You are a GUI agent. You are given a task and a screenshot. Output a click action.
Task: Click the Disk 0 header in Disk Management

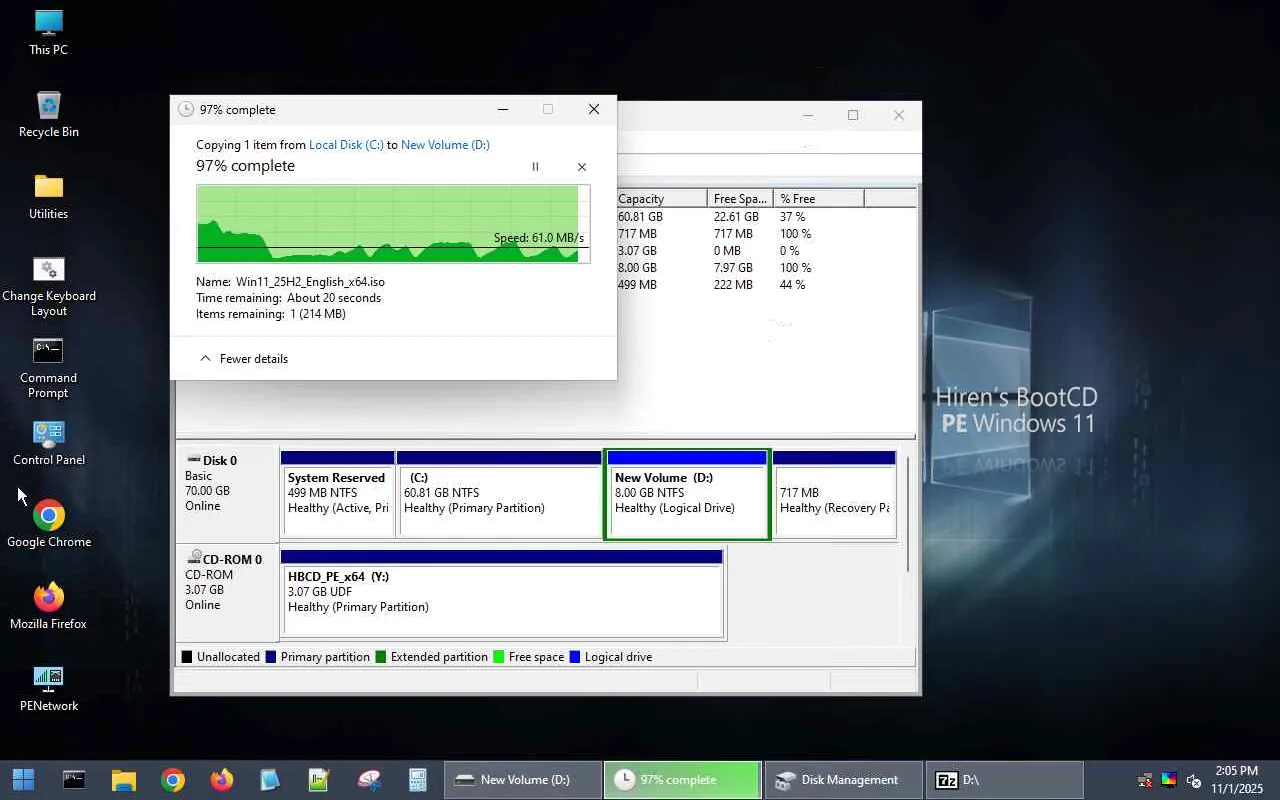tap(228, 494)
